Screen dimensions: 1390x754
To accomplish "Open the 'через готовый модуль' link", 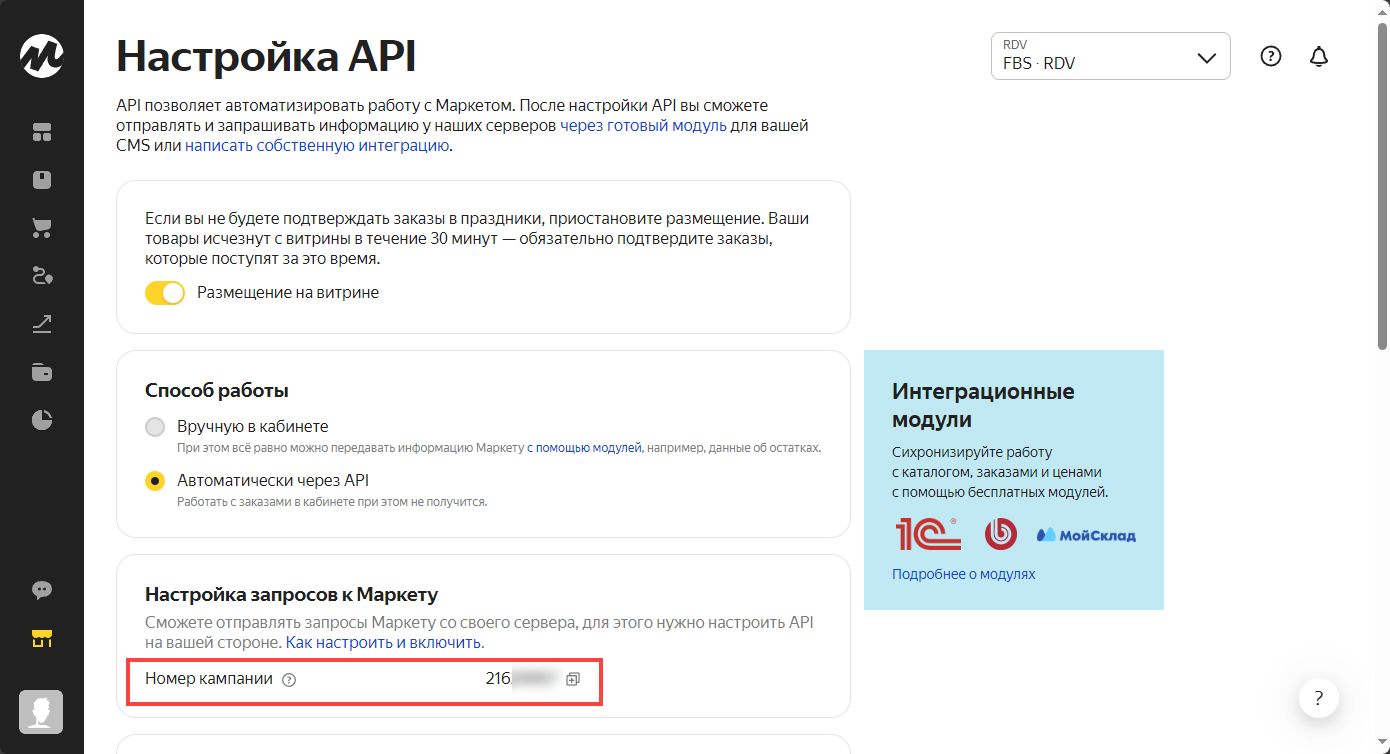I will tap(643, 126).
